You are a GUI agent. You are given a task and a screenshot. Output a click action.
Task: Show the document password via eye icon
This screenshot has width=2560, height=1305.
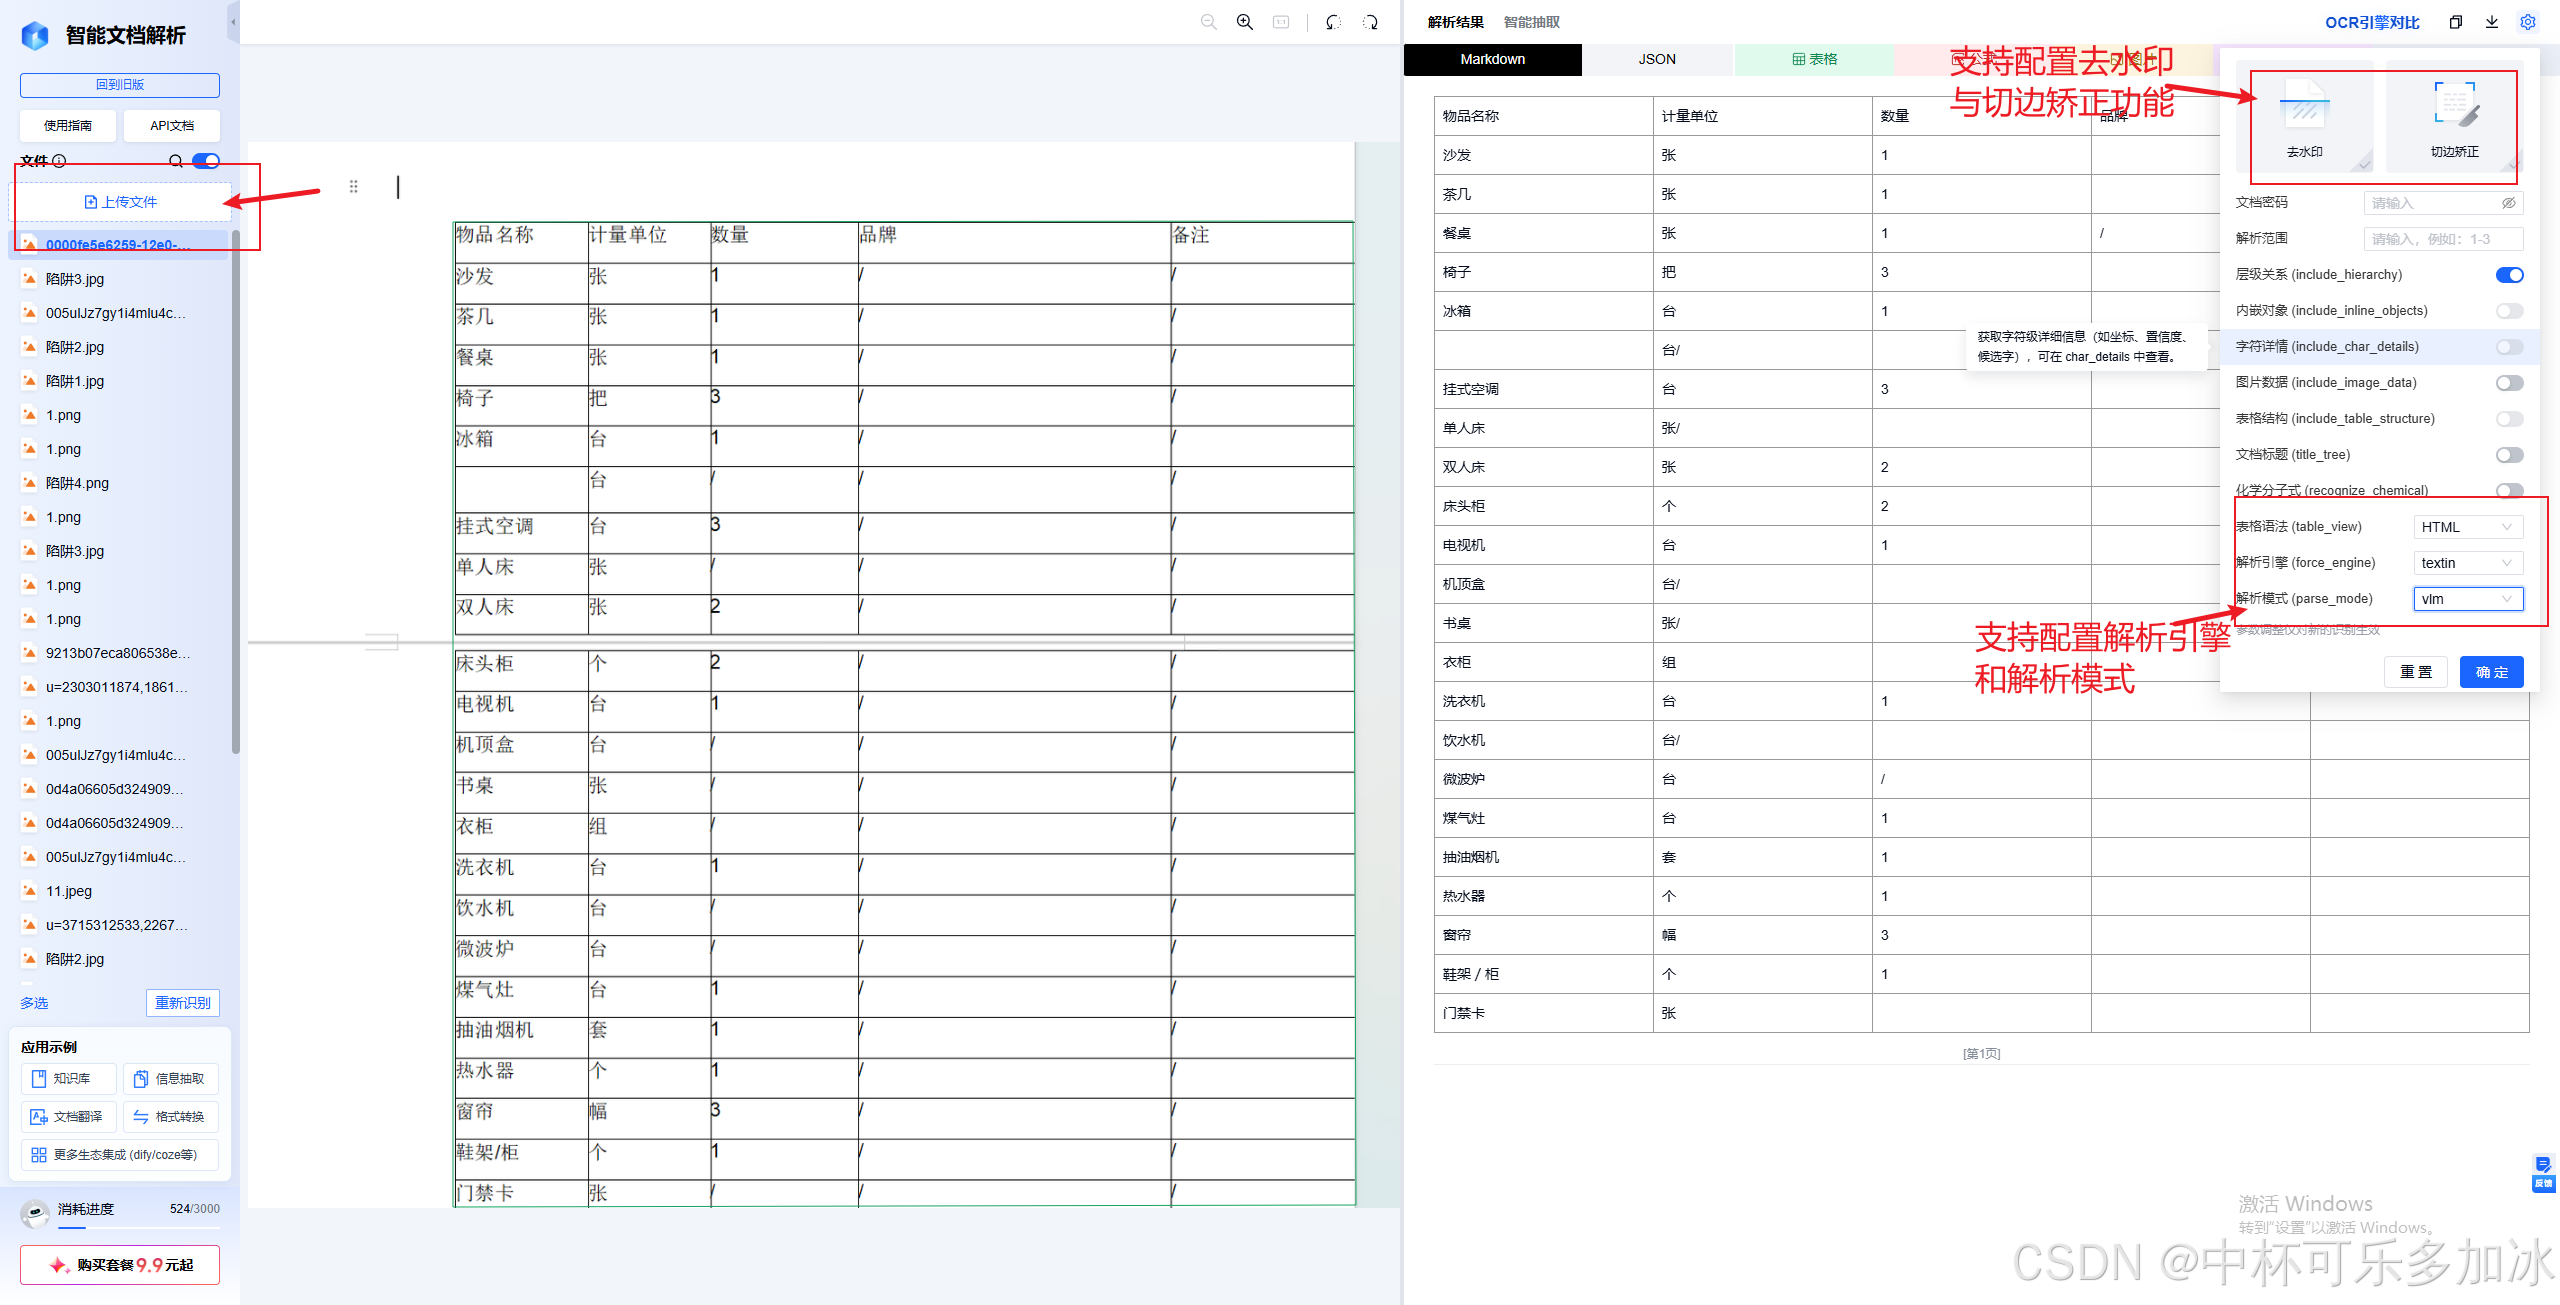tap(2508, 203)
